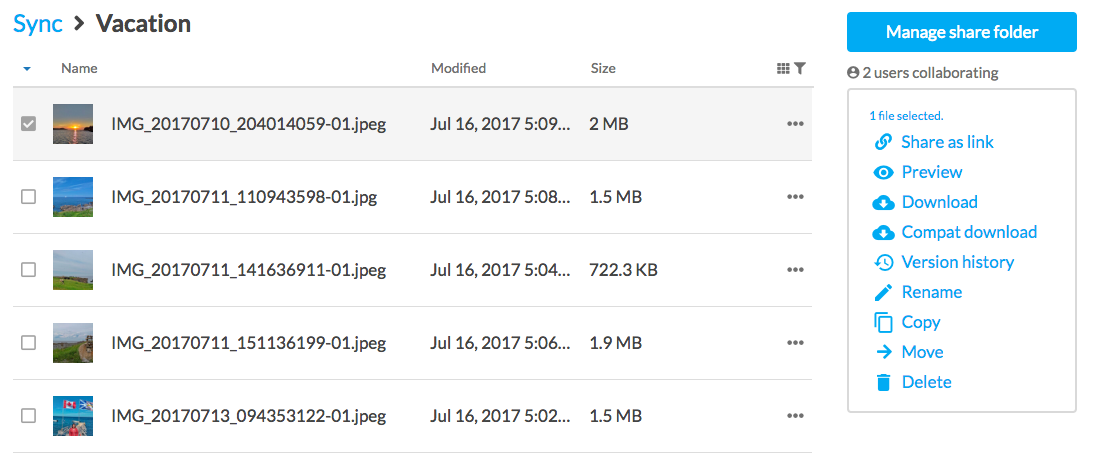
Task: Go back to Sync breadcrumb link
Action: [x=38, y=23]
